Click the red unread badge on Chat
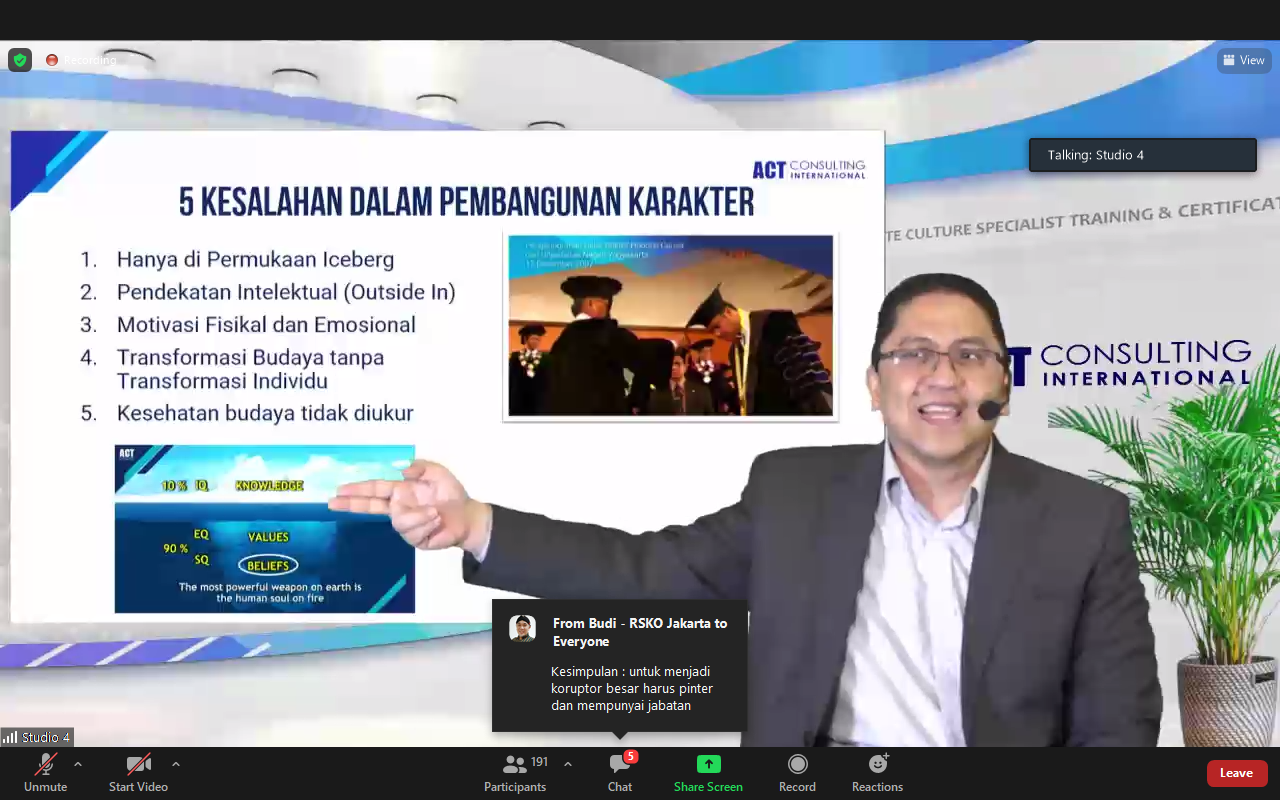The height and width of the screenshot is (800, 1280). pos(631,757)
